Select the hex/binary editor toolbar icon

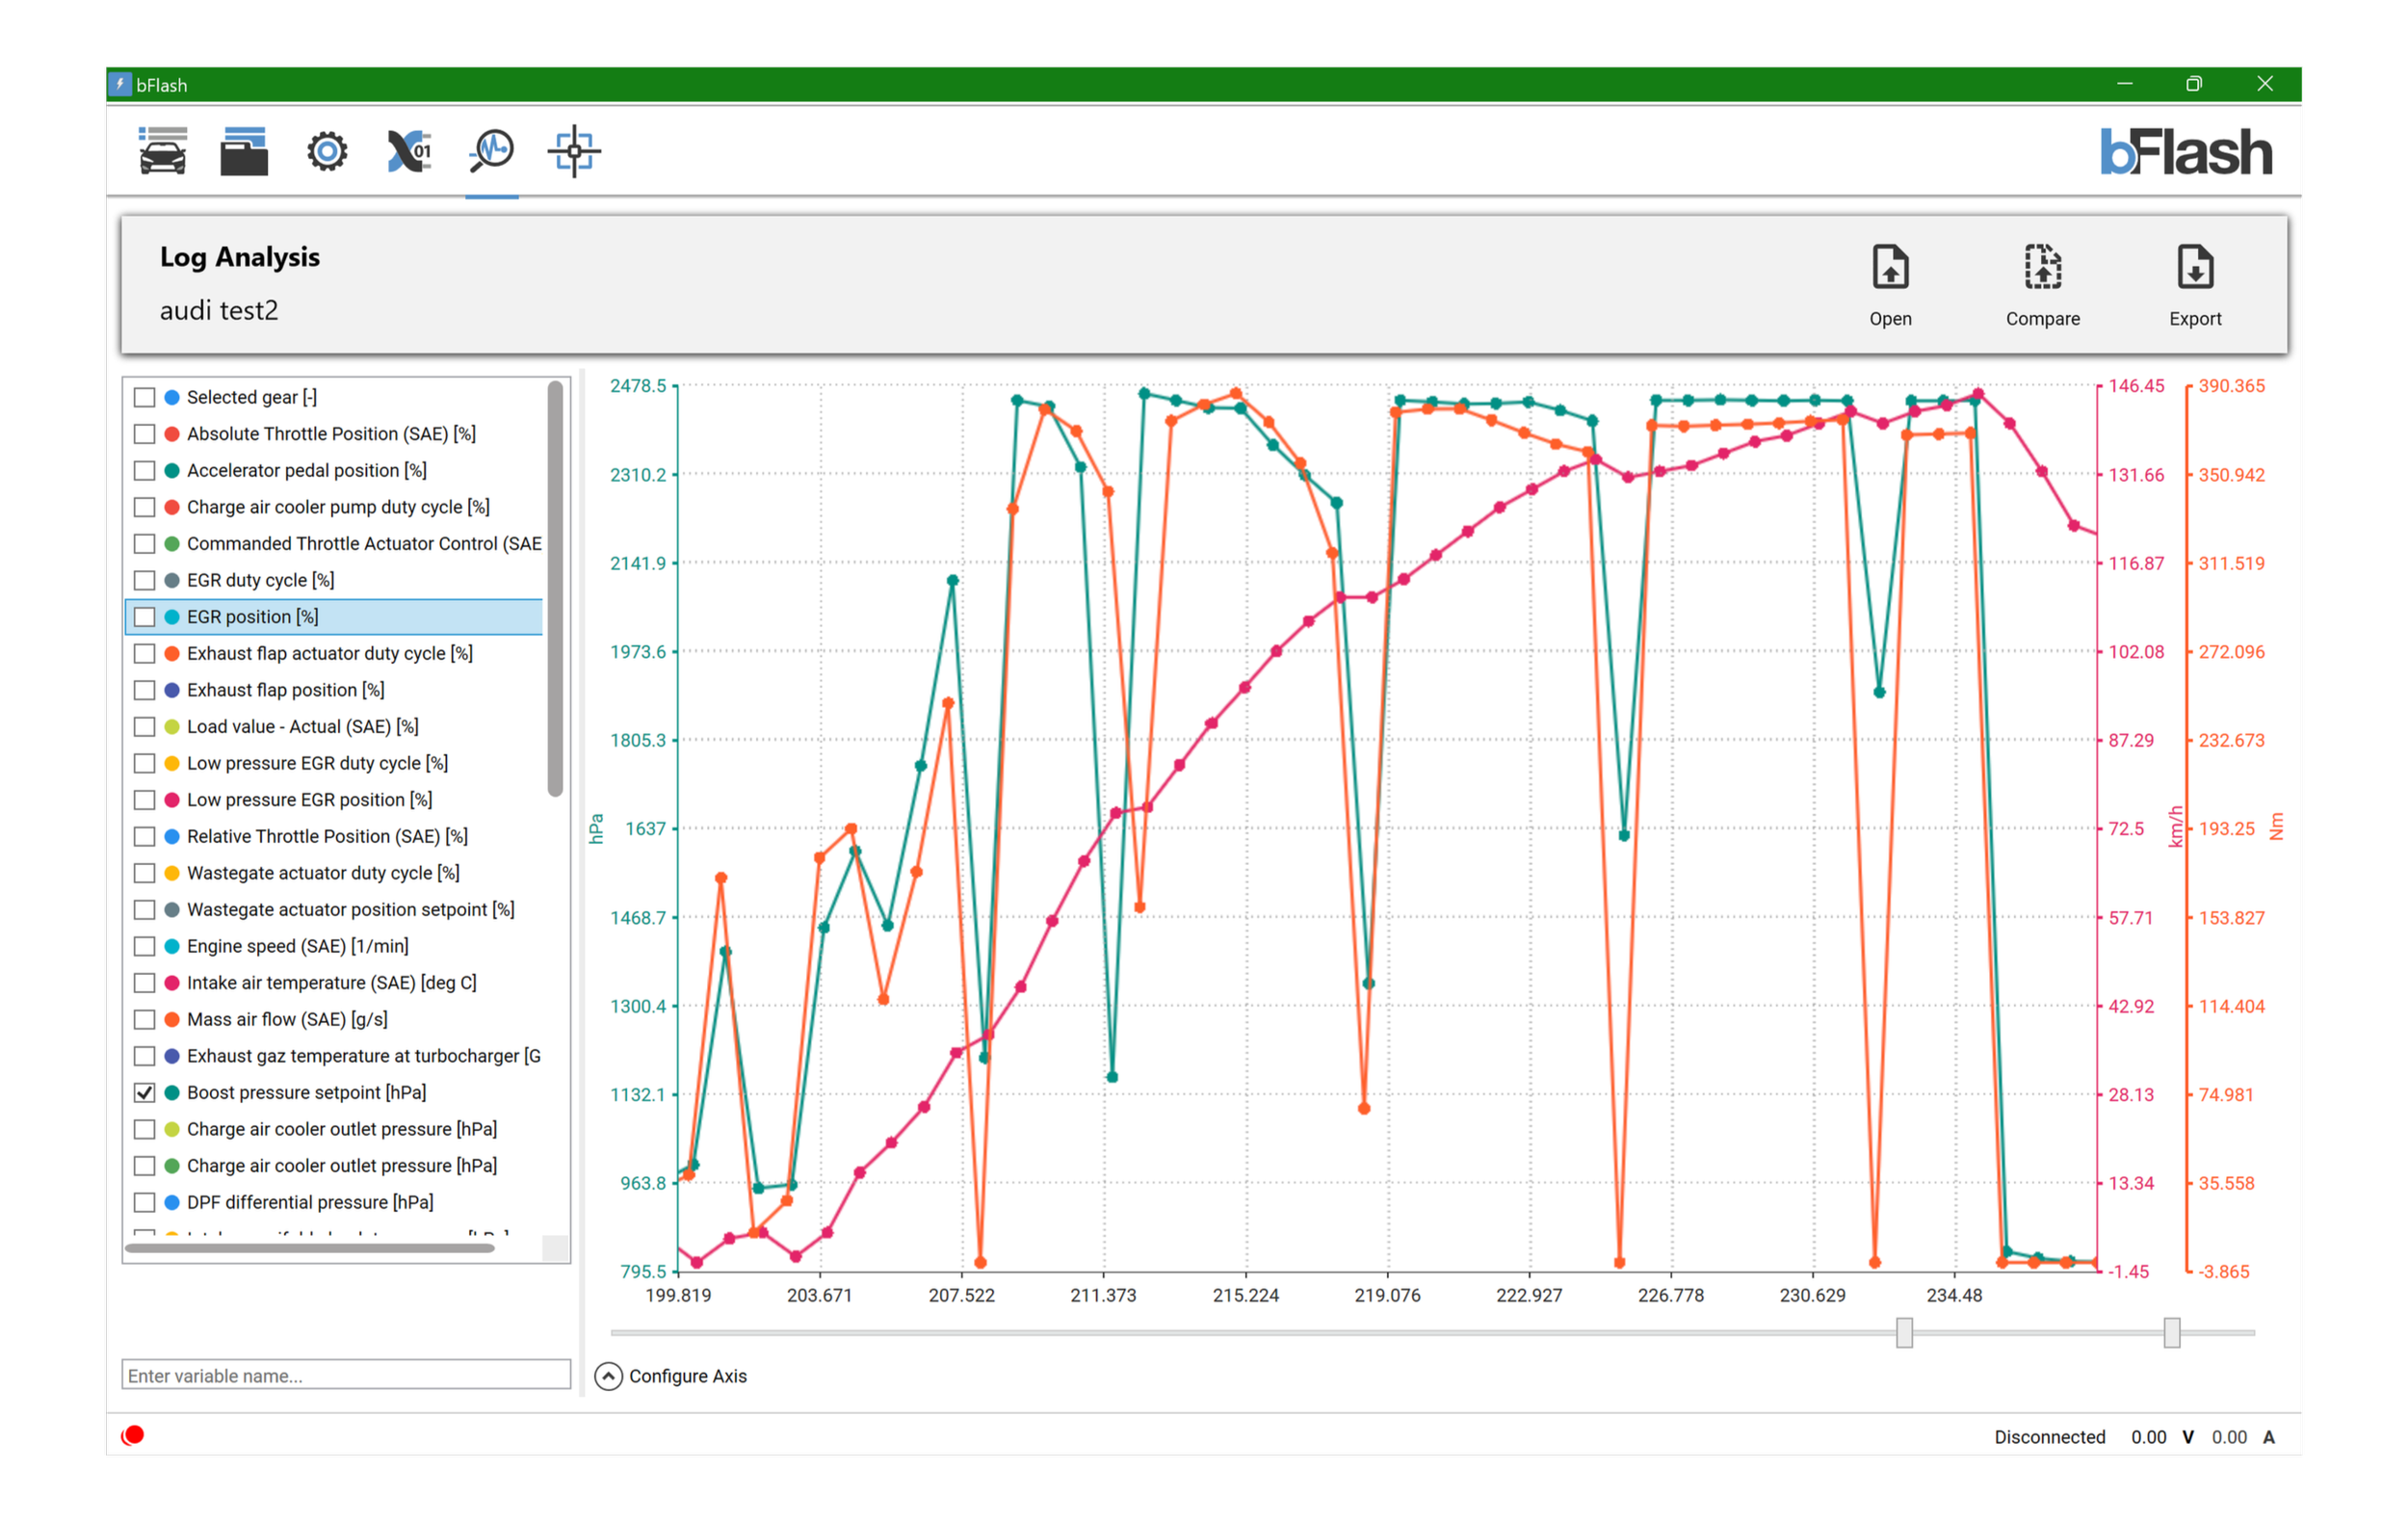tap(409, 152)
